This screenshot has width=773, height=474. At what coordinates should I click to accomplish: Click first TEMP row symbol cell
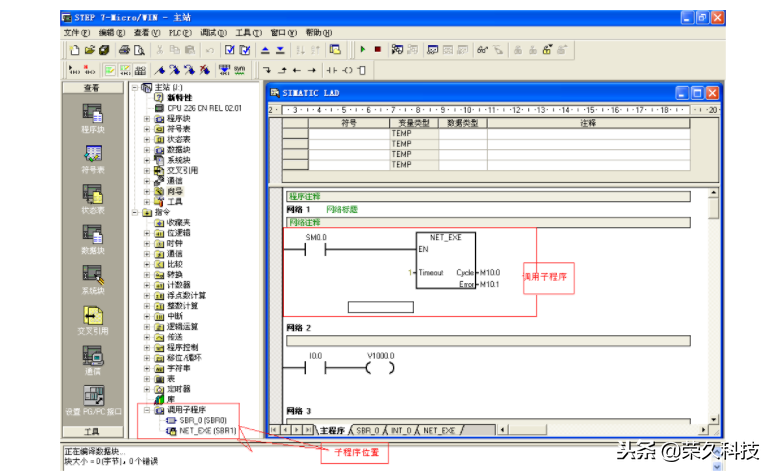point(349,133)
